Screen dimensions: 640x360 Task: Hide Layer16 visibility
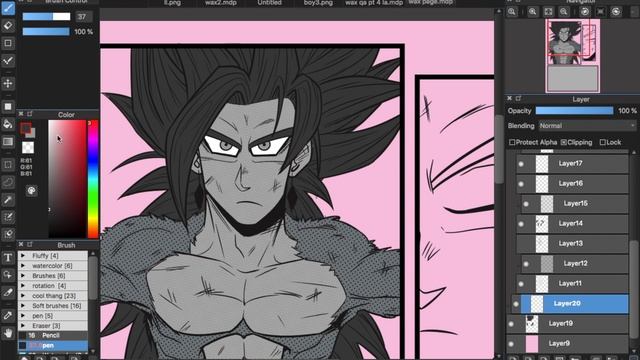521,184
